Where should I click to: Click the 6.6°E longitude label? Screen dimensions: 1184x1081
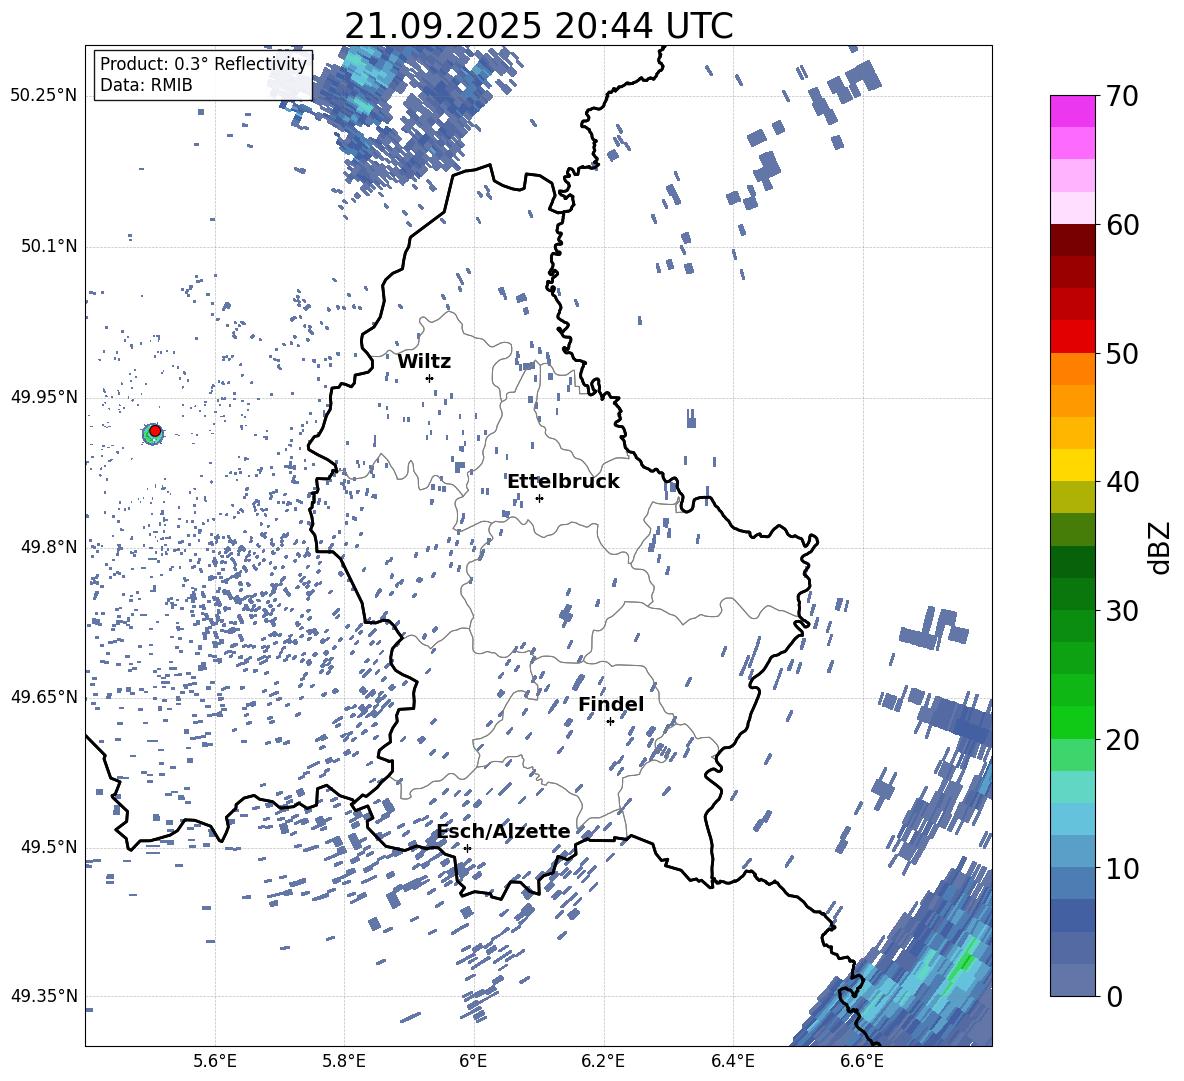pyautogui.click(x=862, y=1061)
